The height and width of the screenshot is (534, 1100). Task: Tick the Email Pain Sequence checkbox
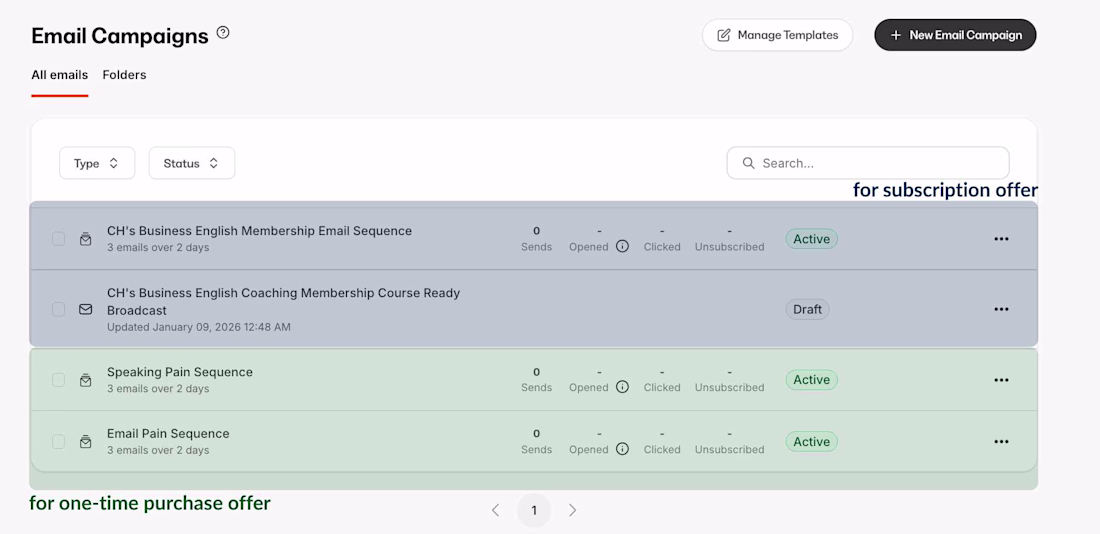click(59, 442)
